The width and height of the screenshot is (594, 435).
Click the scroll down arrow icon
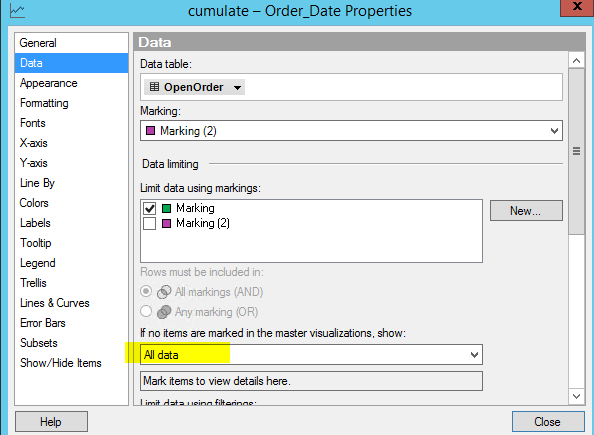pyautogui.click(x=577, y=396)
